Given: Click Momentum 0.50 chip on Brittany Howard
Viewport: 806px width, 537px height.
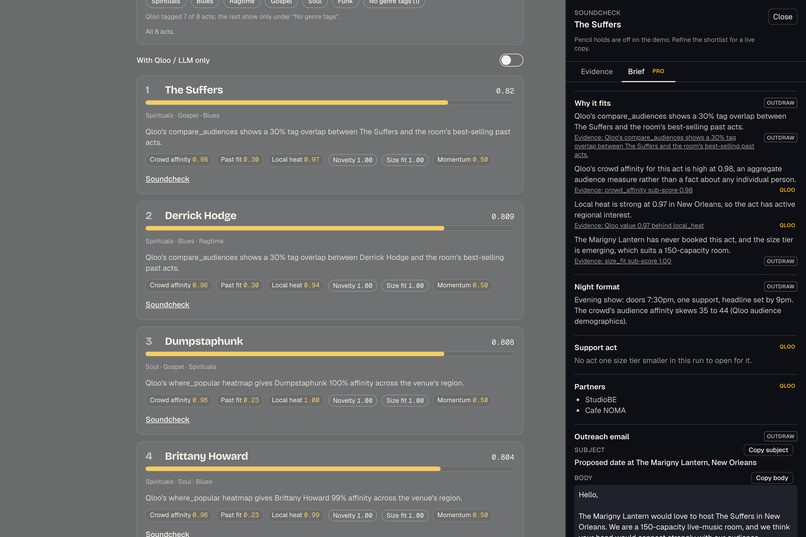Looking at the screenshot, I should tap(463, 515).
